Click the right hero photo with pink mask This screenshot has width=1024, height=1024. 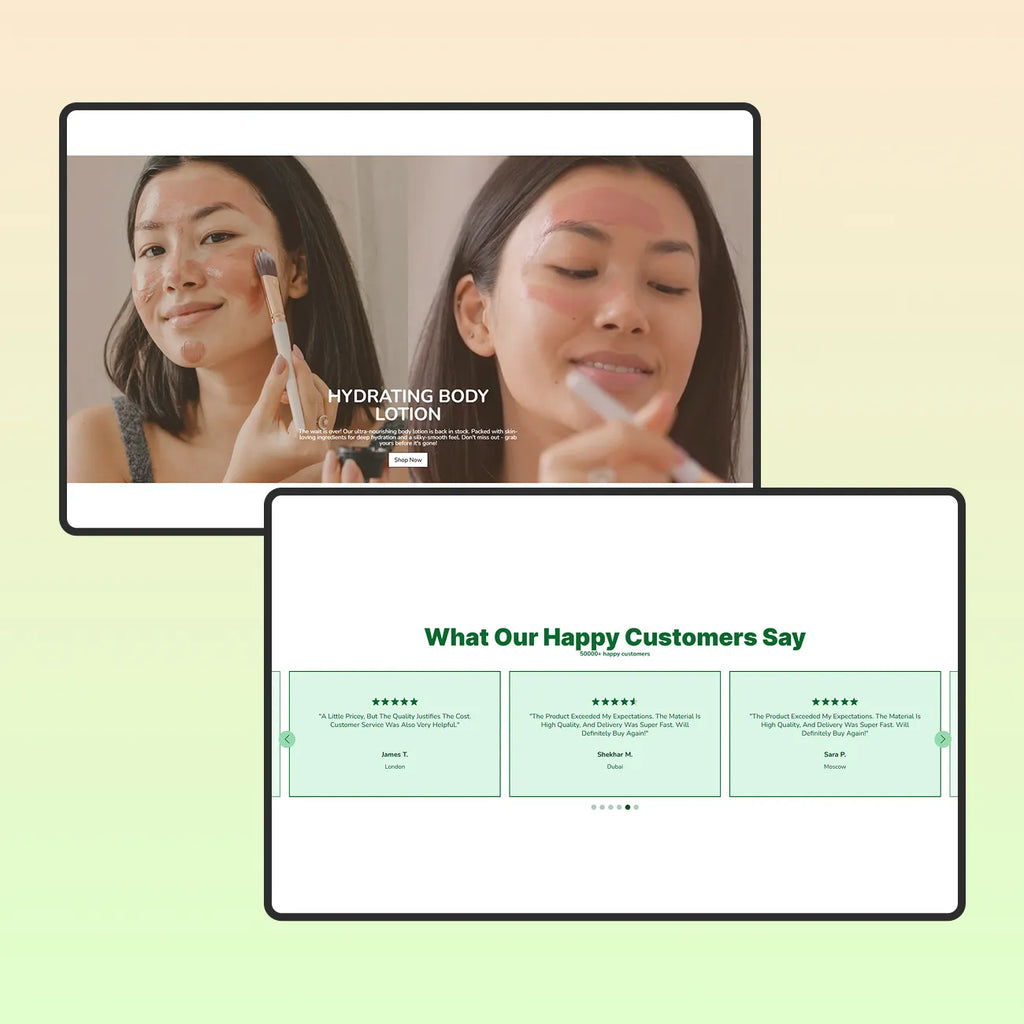click(x=581, y=319)
